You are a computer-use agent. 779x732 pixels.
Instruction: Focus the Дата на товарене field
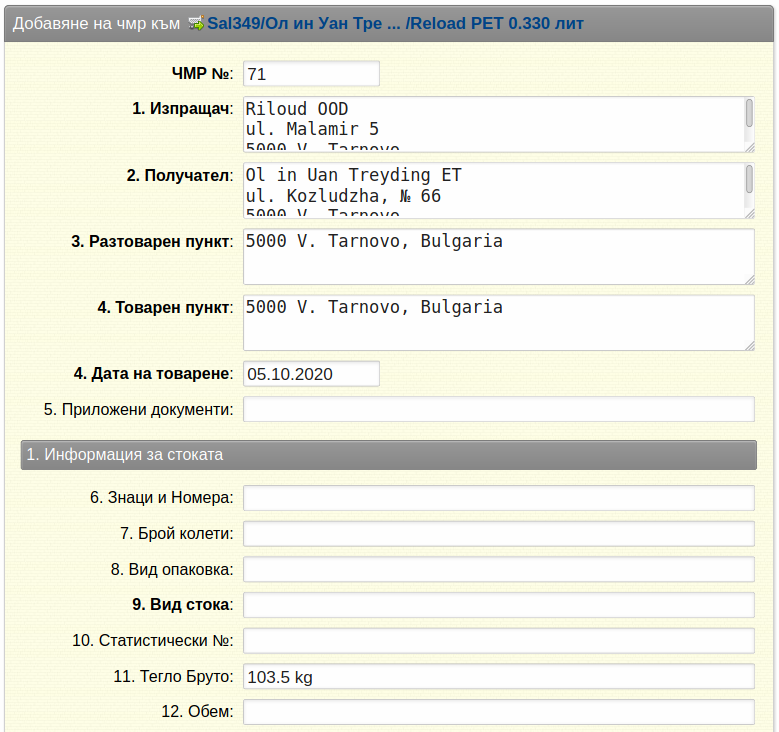[x=312, y=374]
